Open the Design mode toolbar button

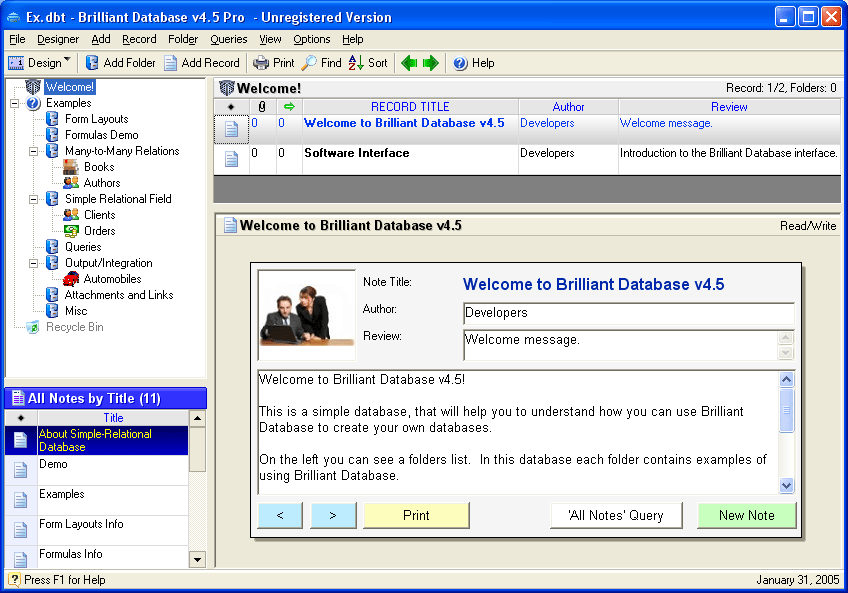click(x=35, y=63)
